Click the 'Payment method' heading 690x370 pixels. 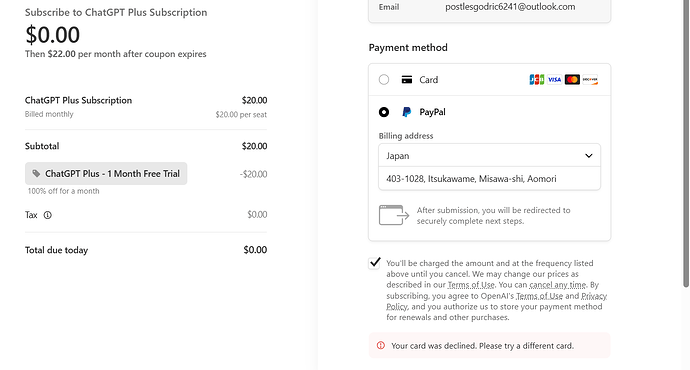[x=408, y=48]
